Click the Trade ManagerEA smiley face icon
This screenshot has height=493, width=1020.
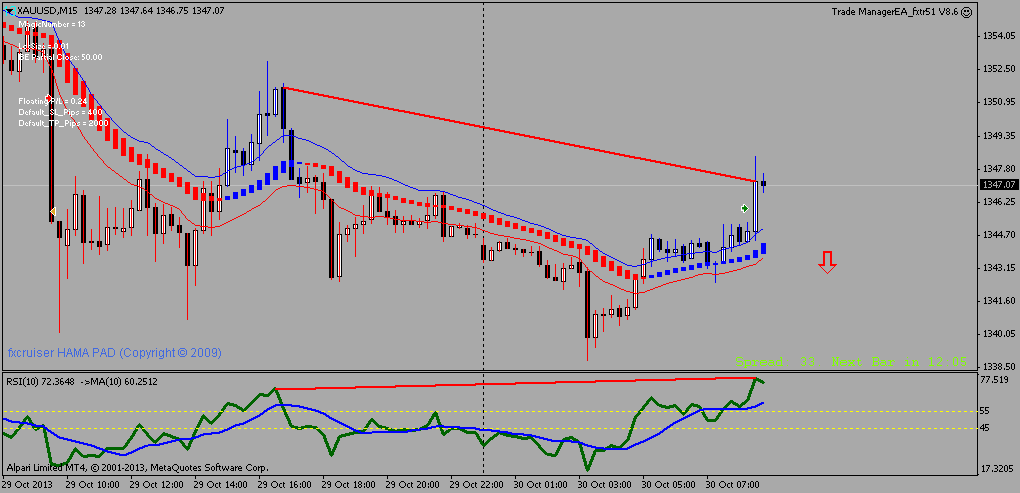(x=967, y=11)
